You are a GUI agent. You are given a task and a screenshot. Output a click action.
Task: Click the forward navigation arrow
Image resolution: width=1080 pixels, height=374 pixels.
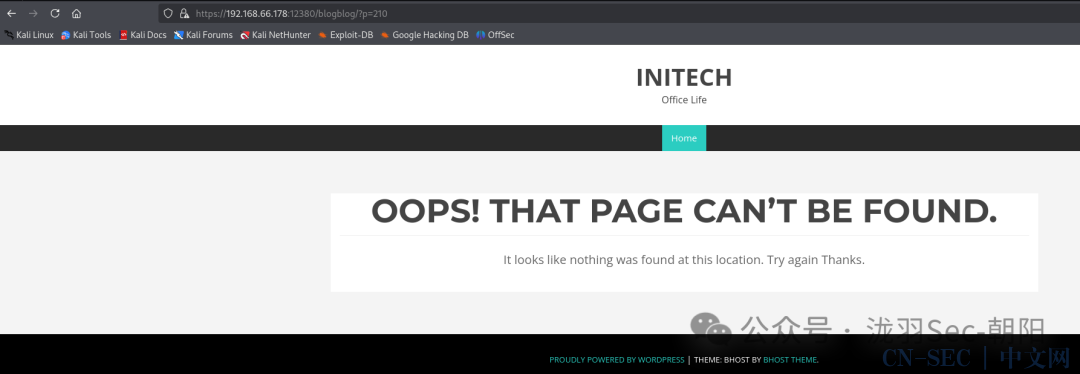[x=33, y=13]
